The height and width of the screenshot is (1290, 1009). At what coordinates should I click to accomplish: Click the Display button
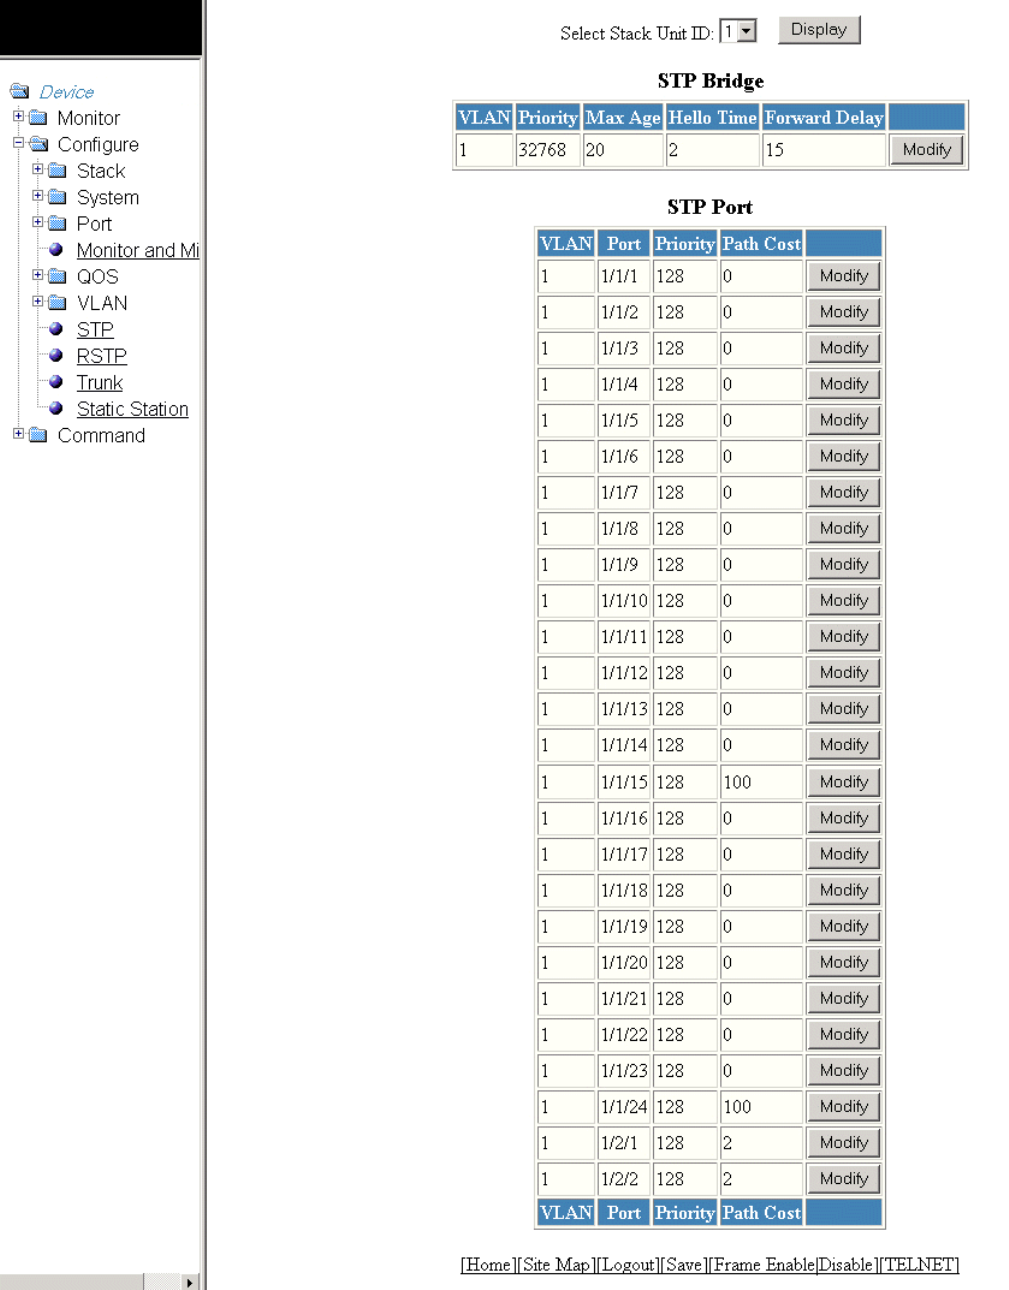(x=819, y=30)
